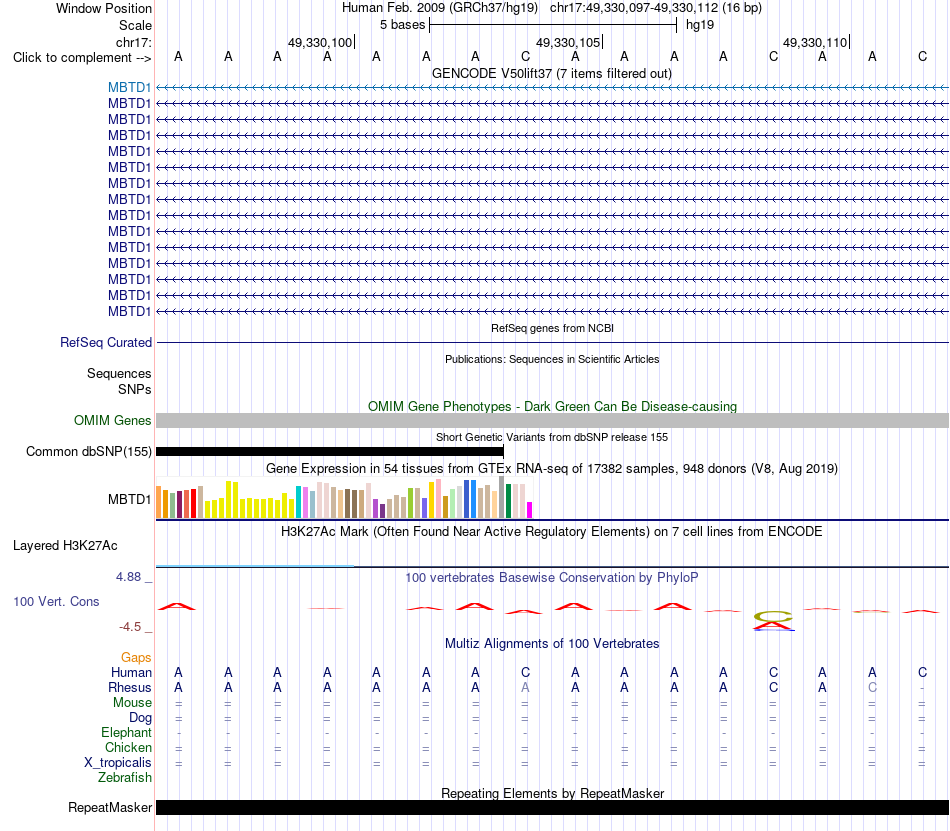Screen dimensions: 950x831
Task: Click the 49,330,105 ruler position
Action: 568,42
